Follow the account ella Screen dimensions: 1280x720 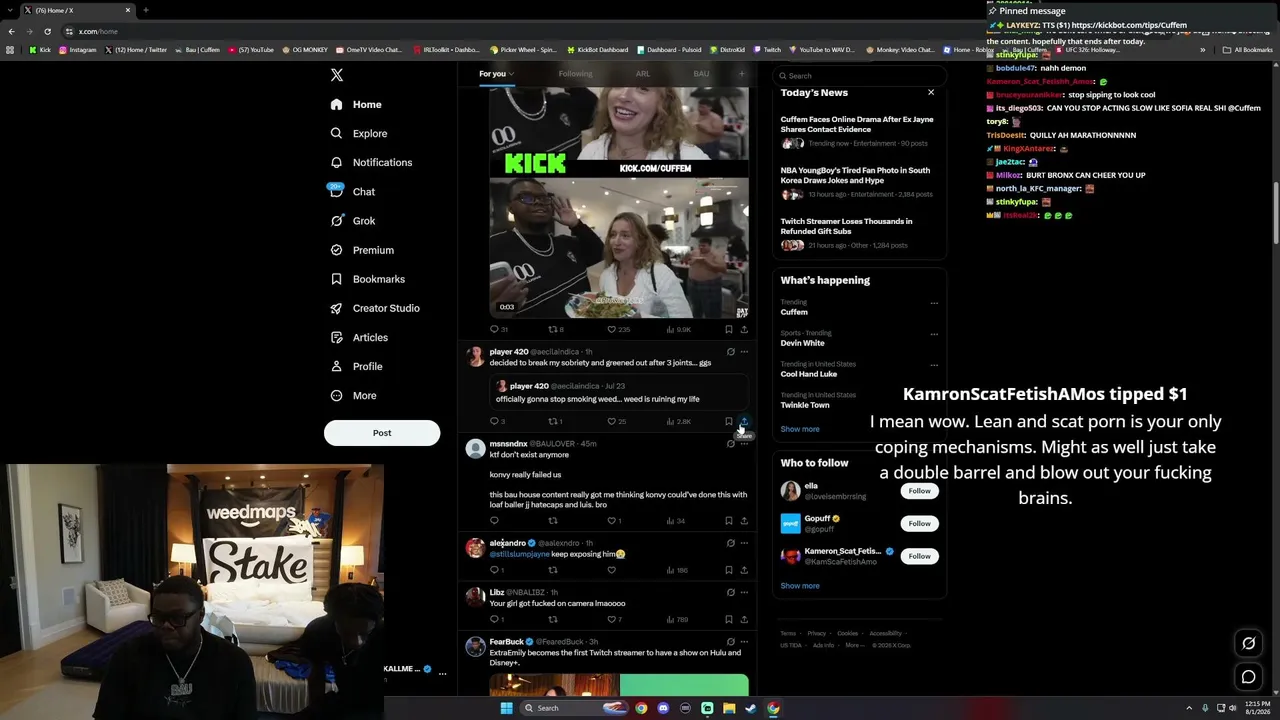click(x=919, y=491)
